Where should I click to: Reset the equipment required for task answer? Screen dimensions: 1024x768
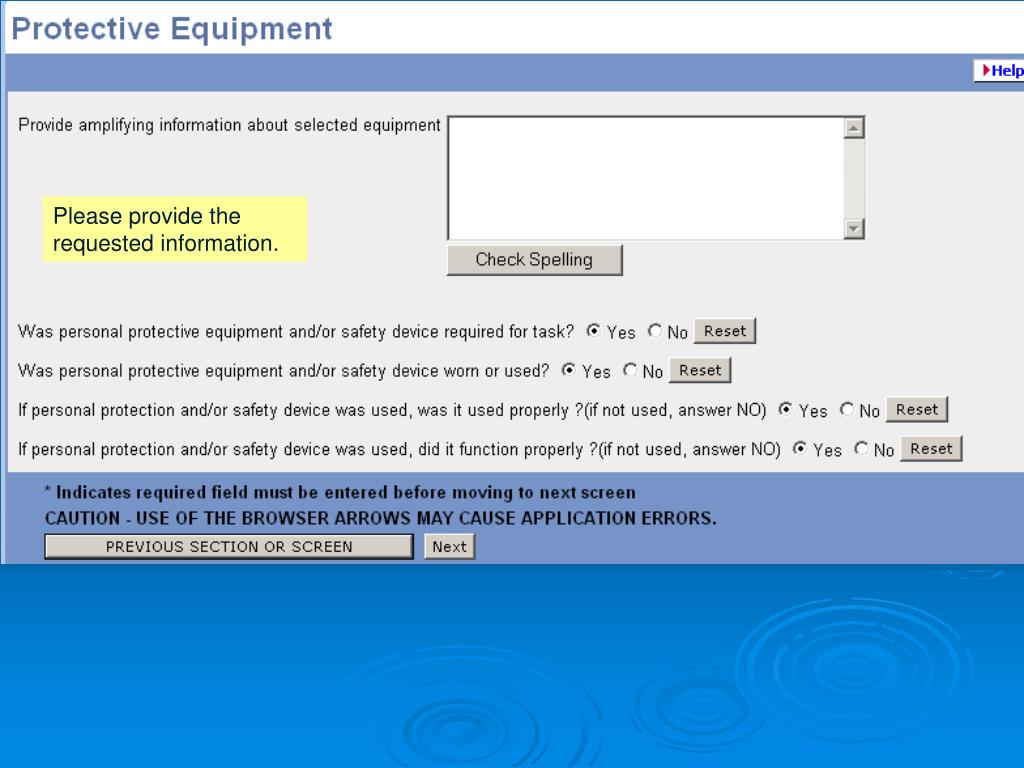[725, 331]
